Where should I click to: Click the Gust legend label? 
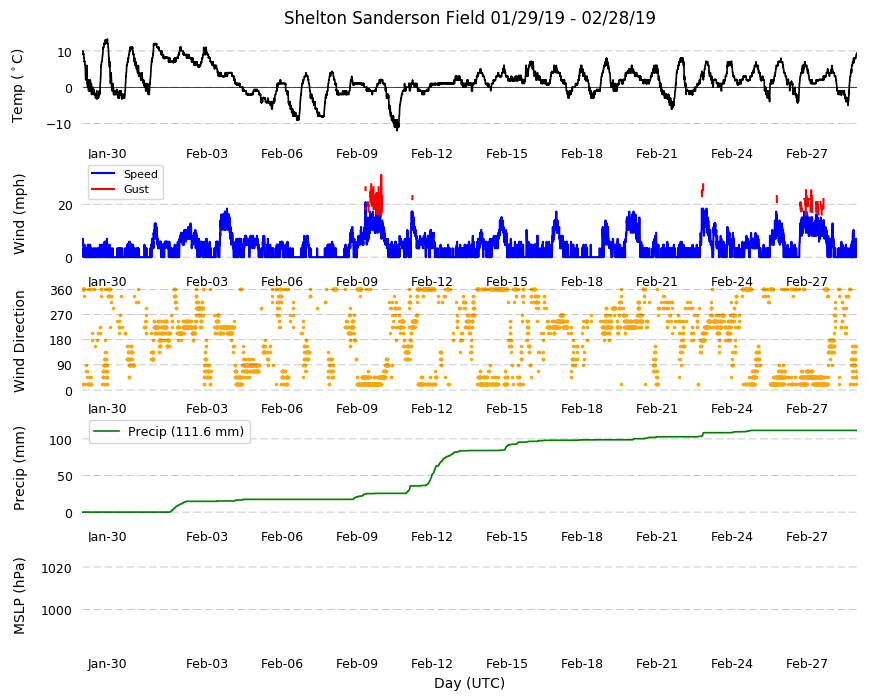[136, 189]
